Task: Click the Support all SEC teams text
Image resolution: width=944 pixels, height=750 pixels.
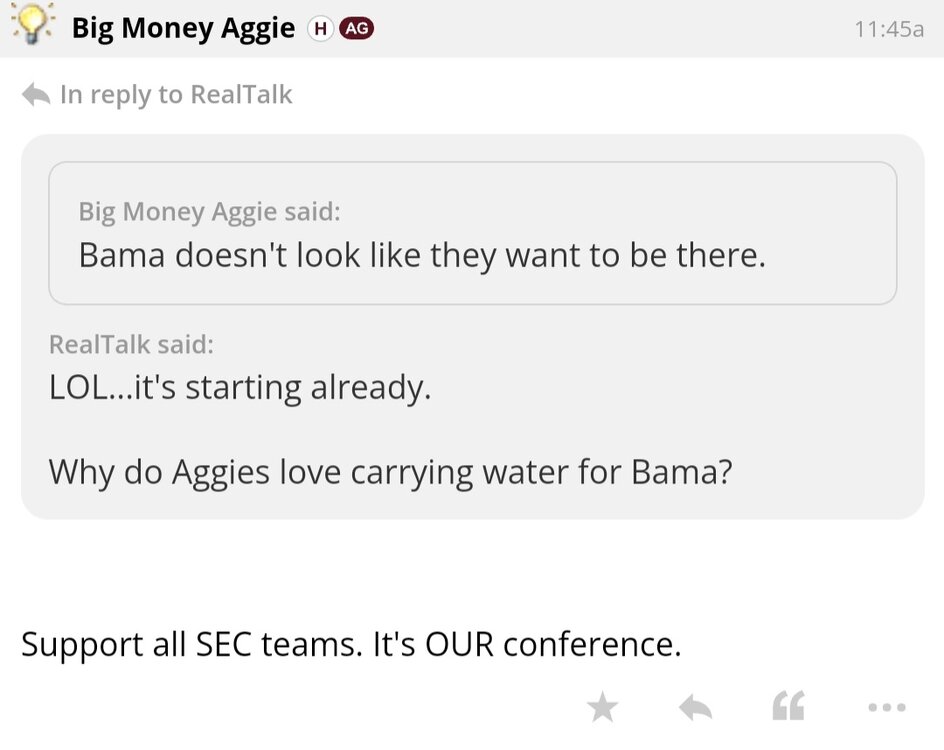Action: [x=351, y=644]
